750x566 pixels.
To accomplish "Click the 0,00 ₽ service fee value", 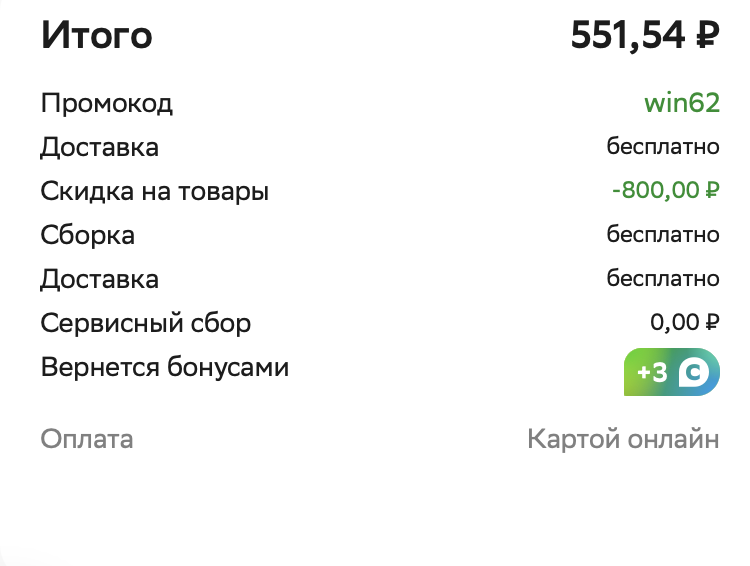I will click(685, 323).
